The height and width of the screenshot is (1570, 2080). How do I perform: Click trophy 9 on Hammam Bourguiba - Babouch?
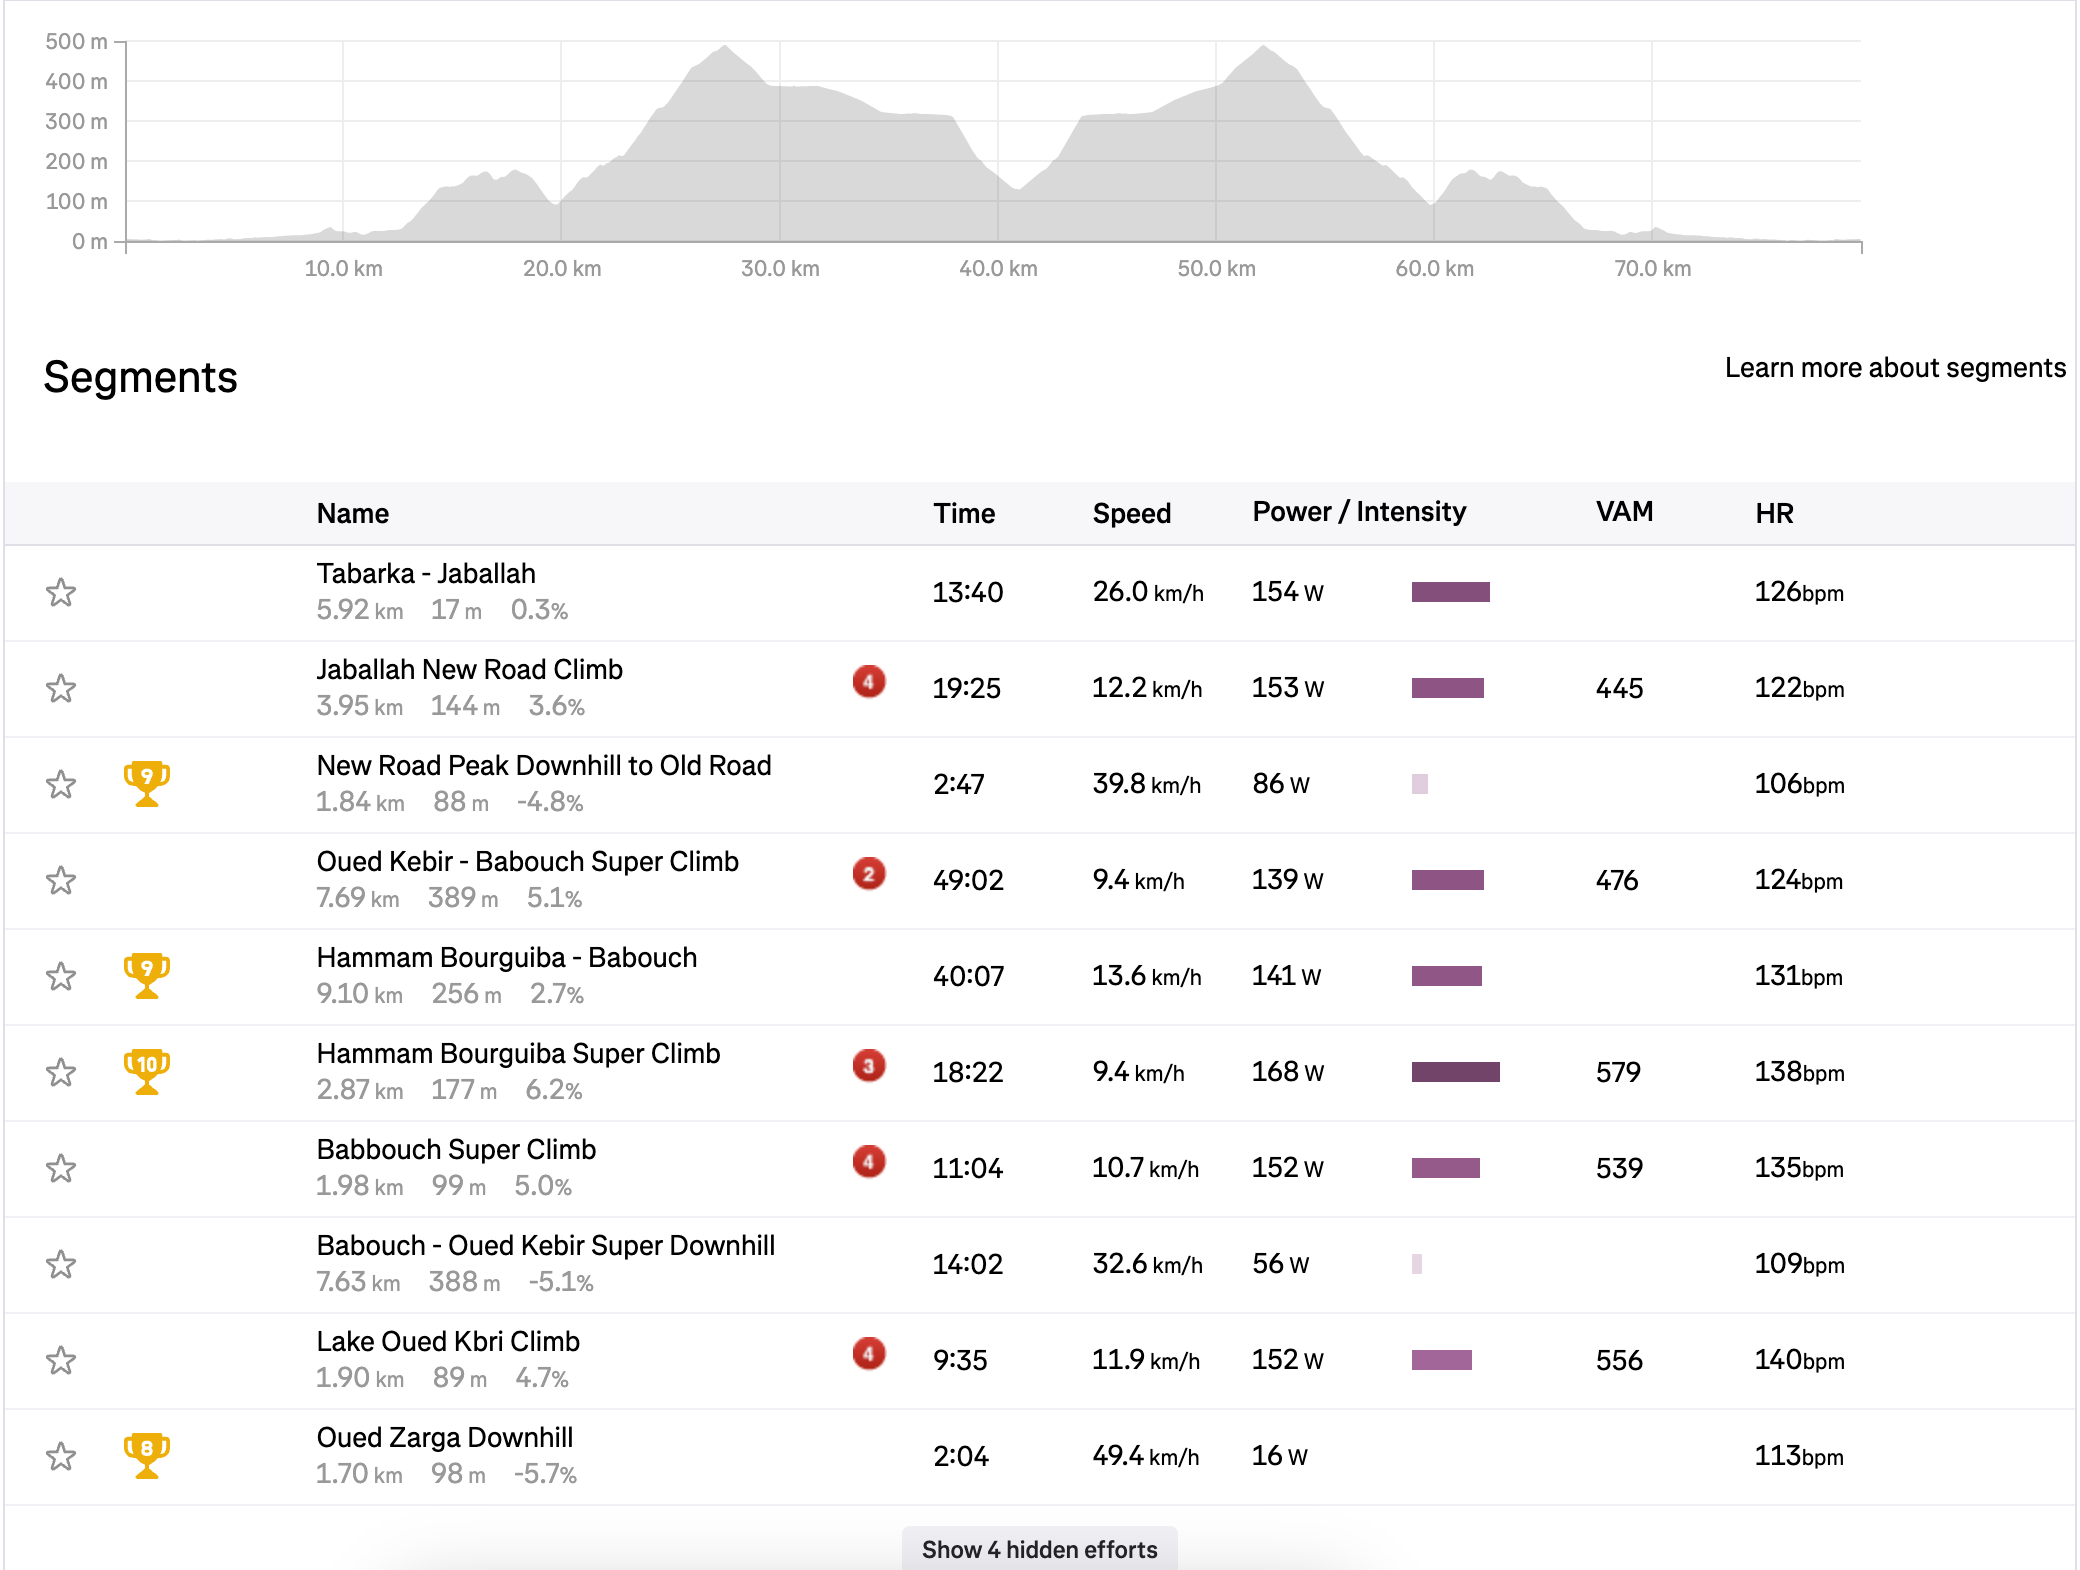point(147,975)
